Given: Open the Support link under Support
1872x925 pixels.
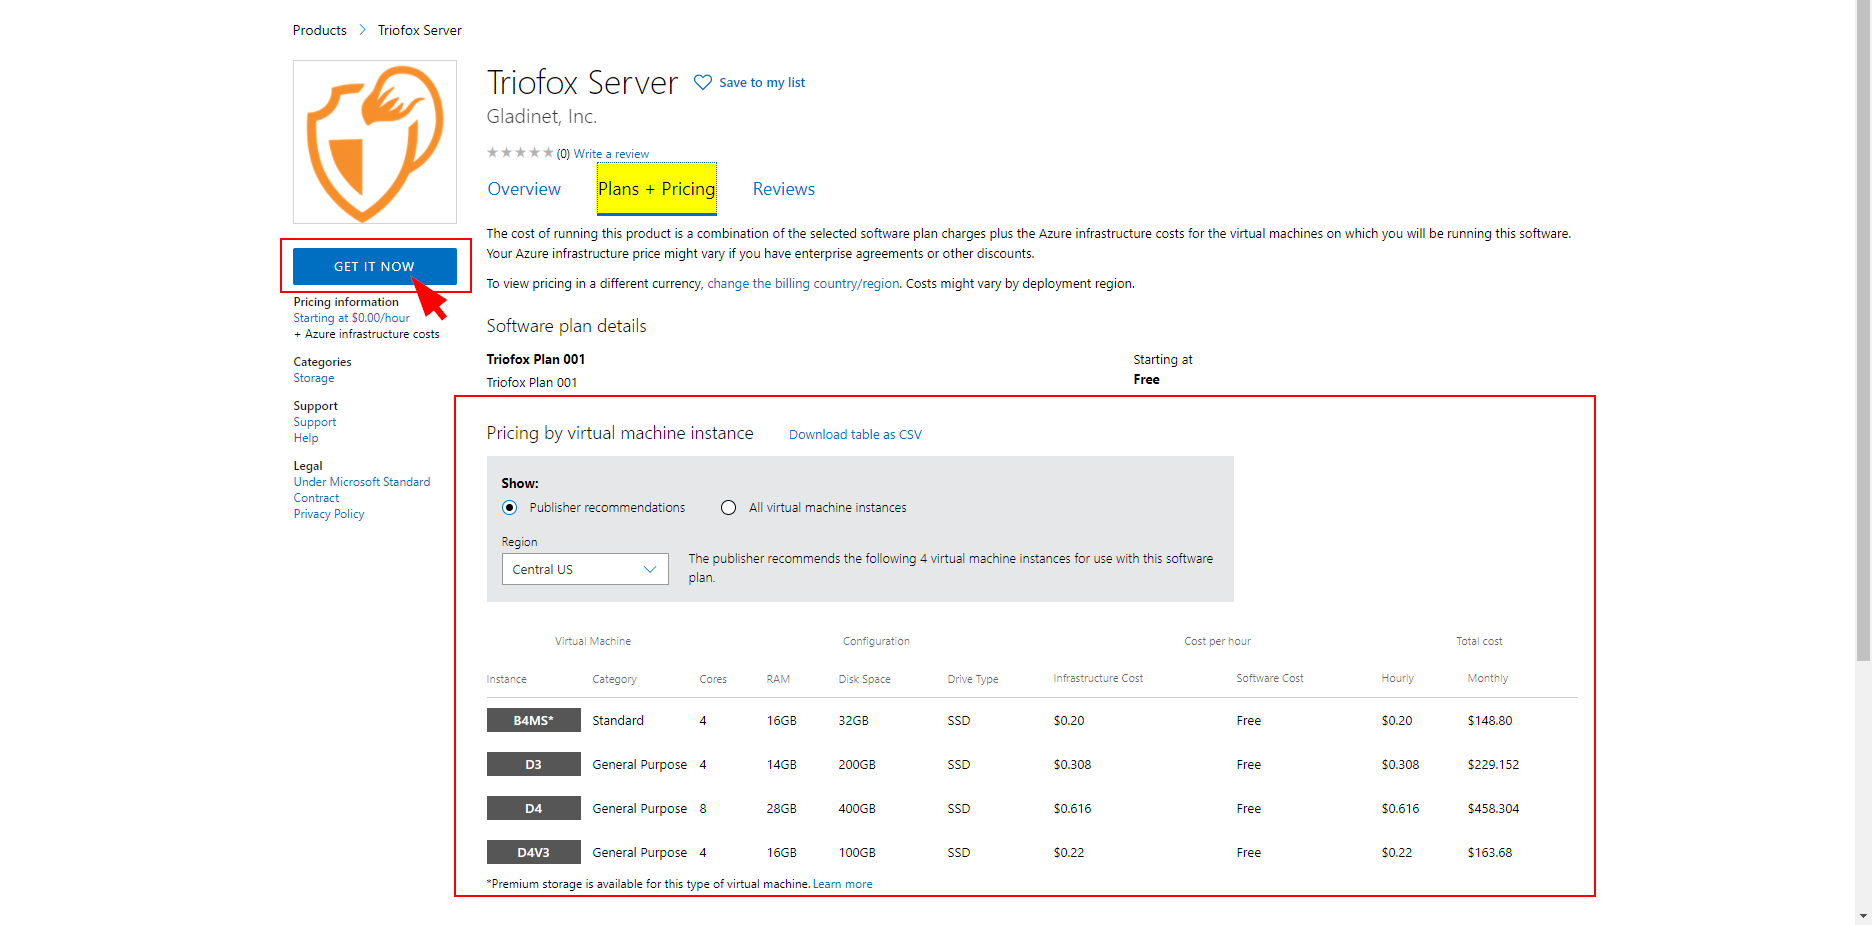Looking at the screenshot, I should coord(315,422).
